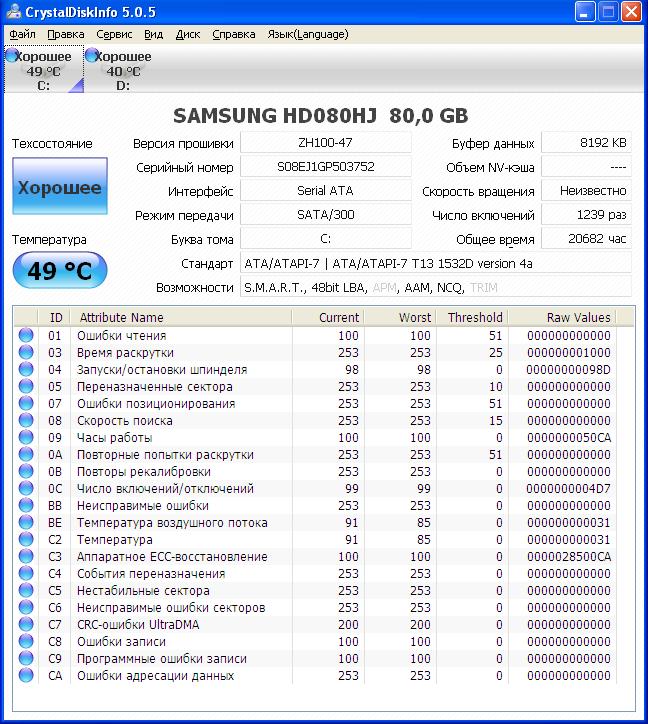Open the Вид menu
648x724 pixels.
153,34
